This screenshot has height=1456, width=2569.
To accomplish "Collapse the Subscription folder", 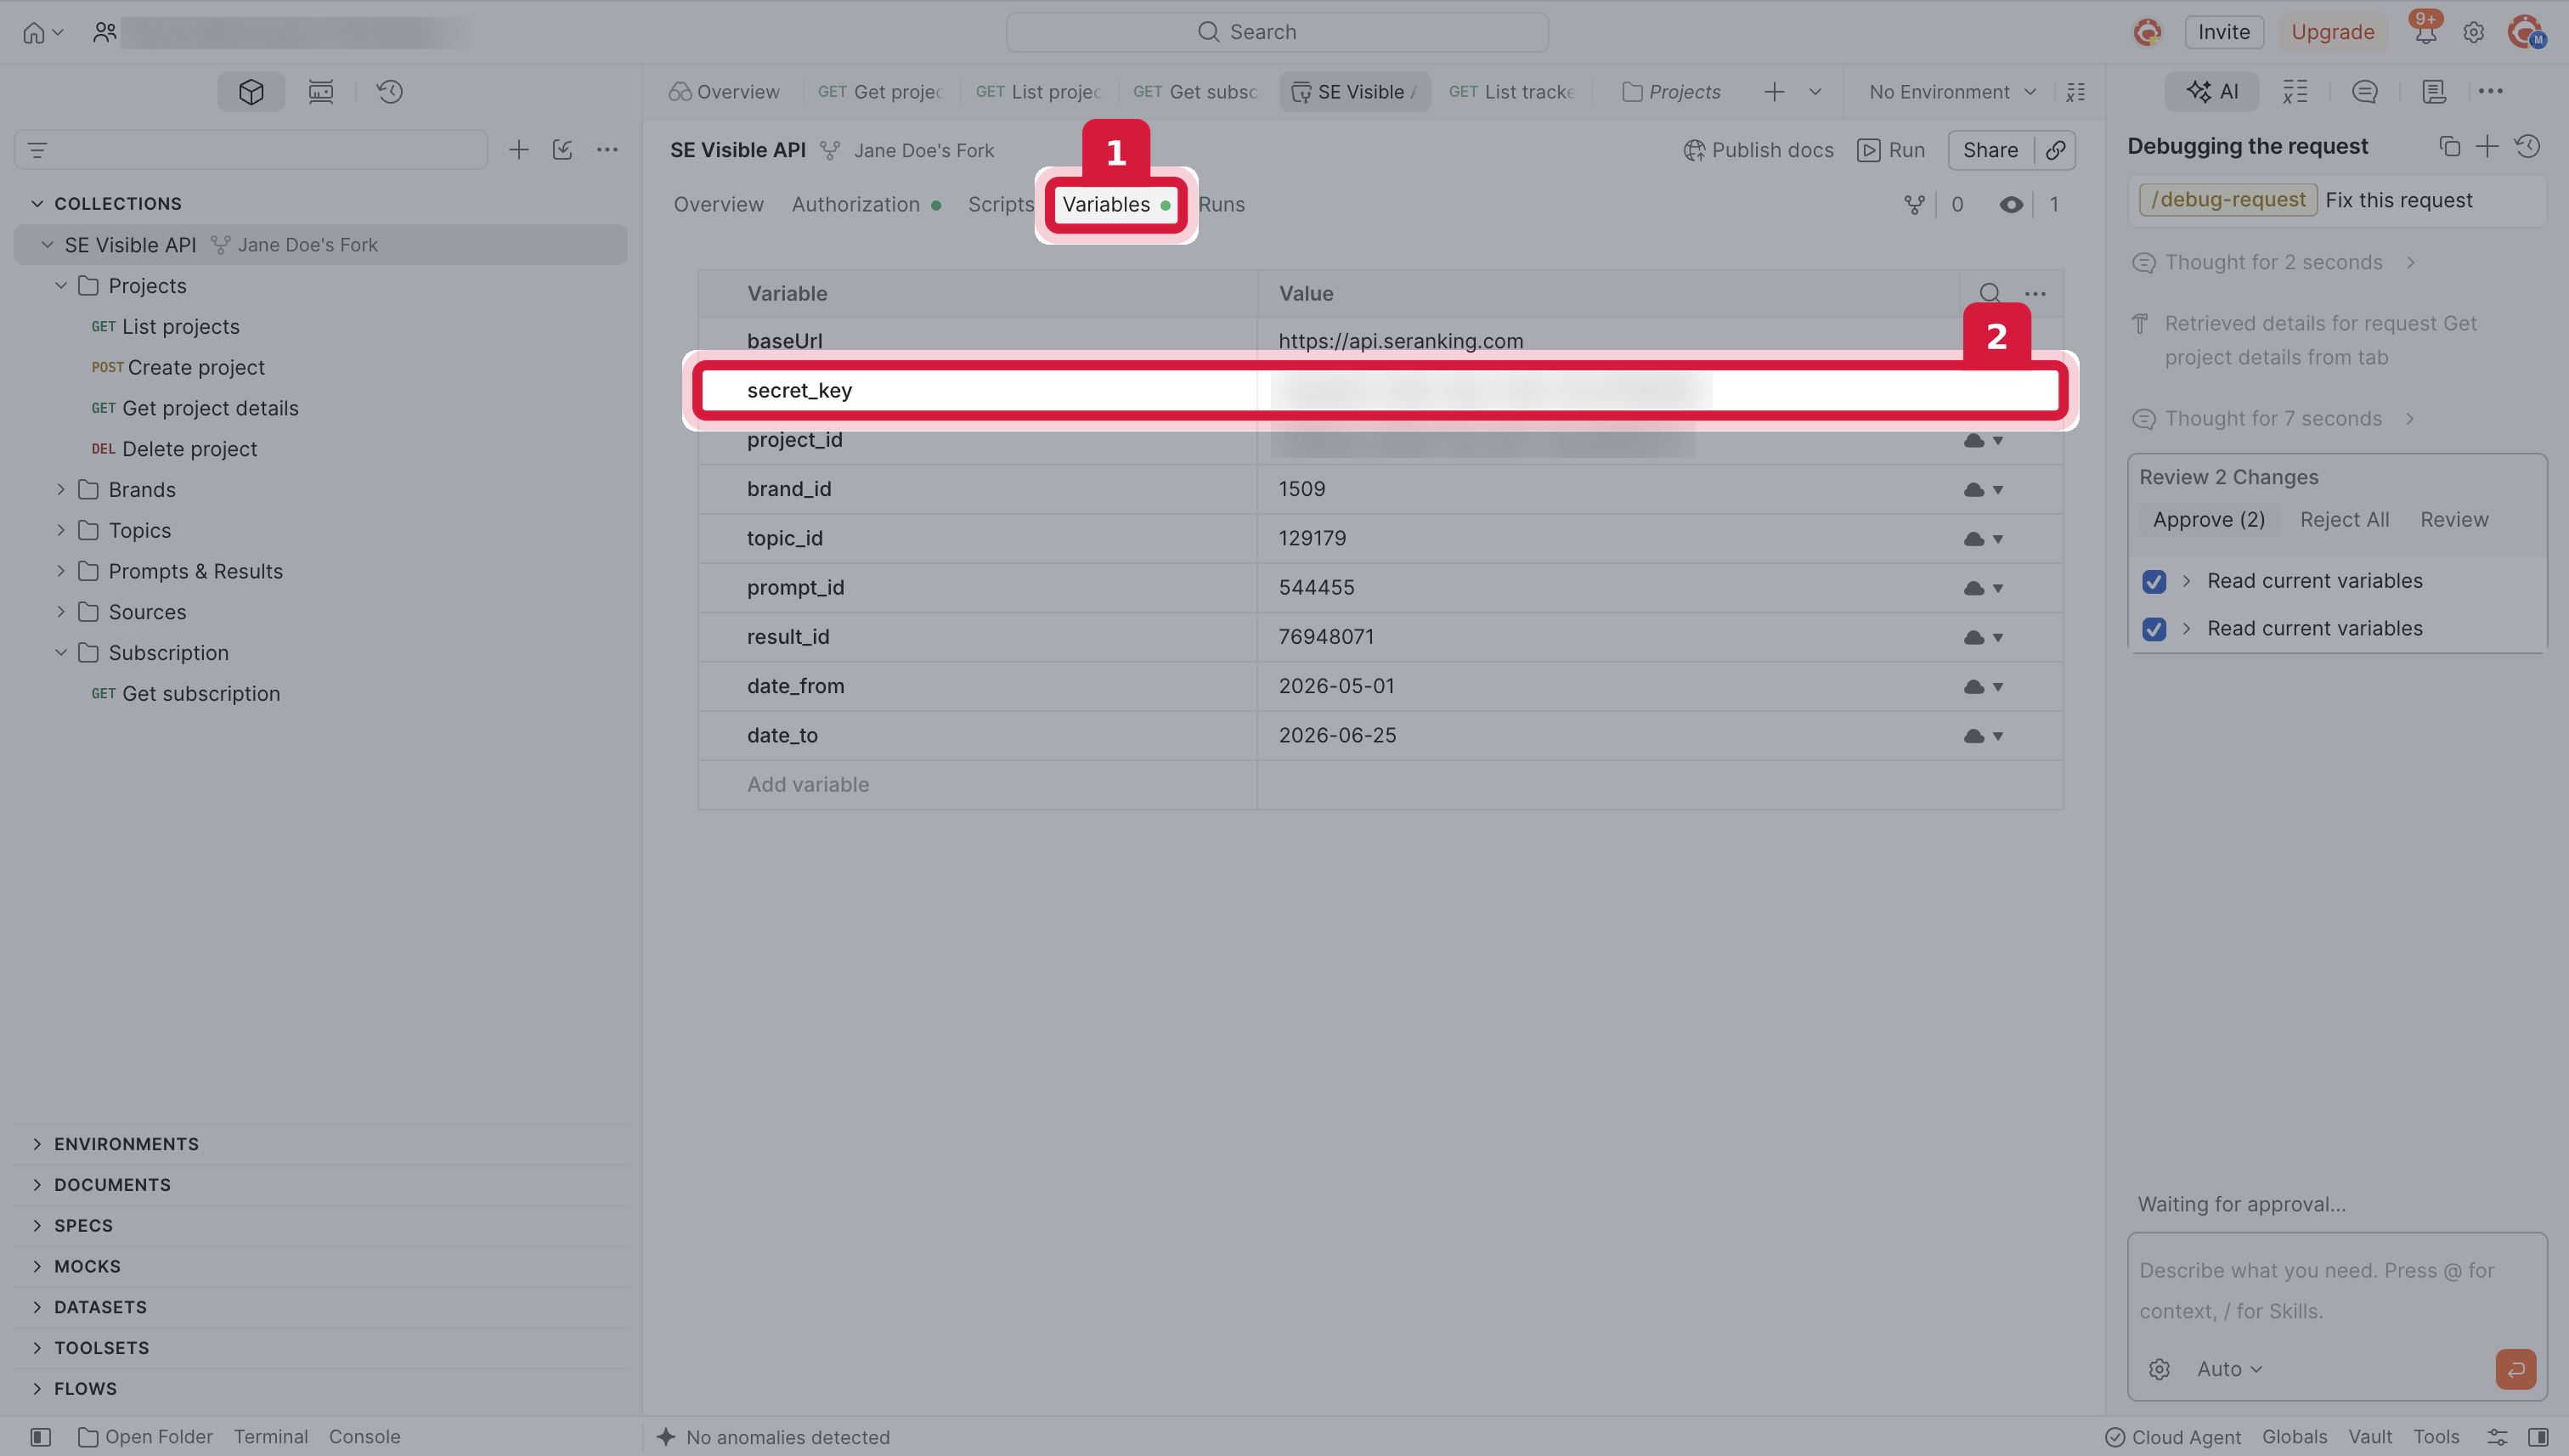I will (60, 653).
